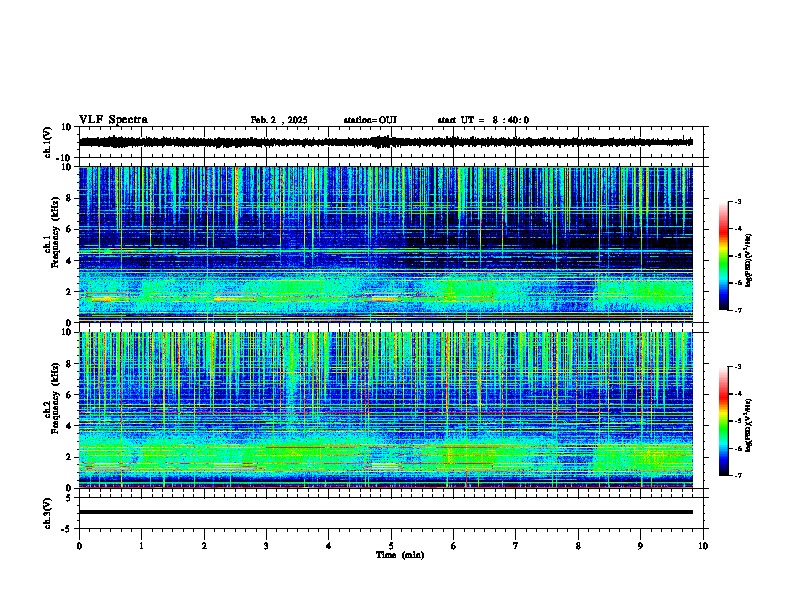
Task: Click the "-3" label on ch.1 colorbar
Action: click(x=738, y=201)
